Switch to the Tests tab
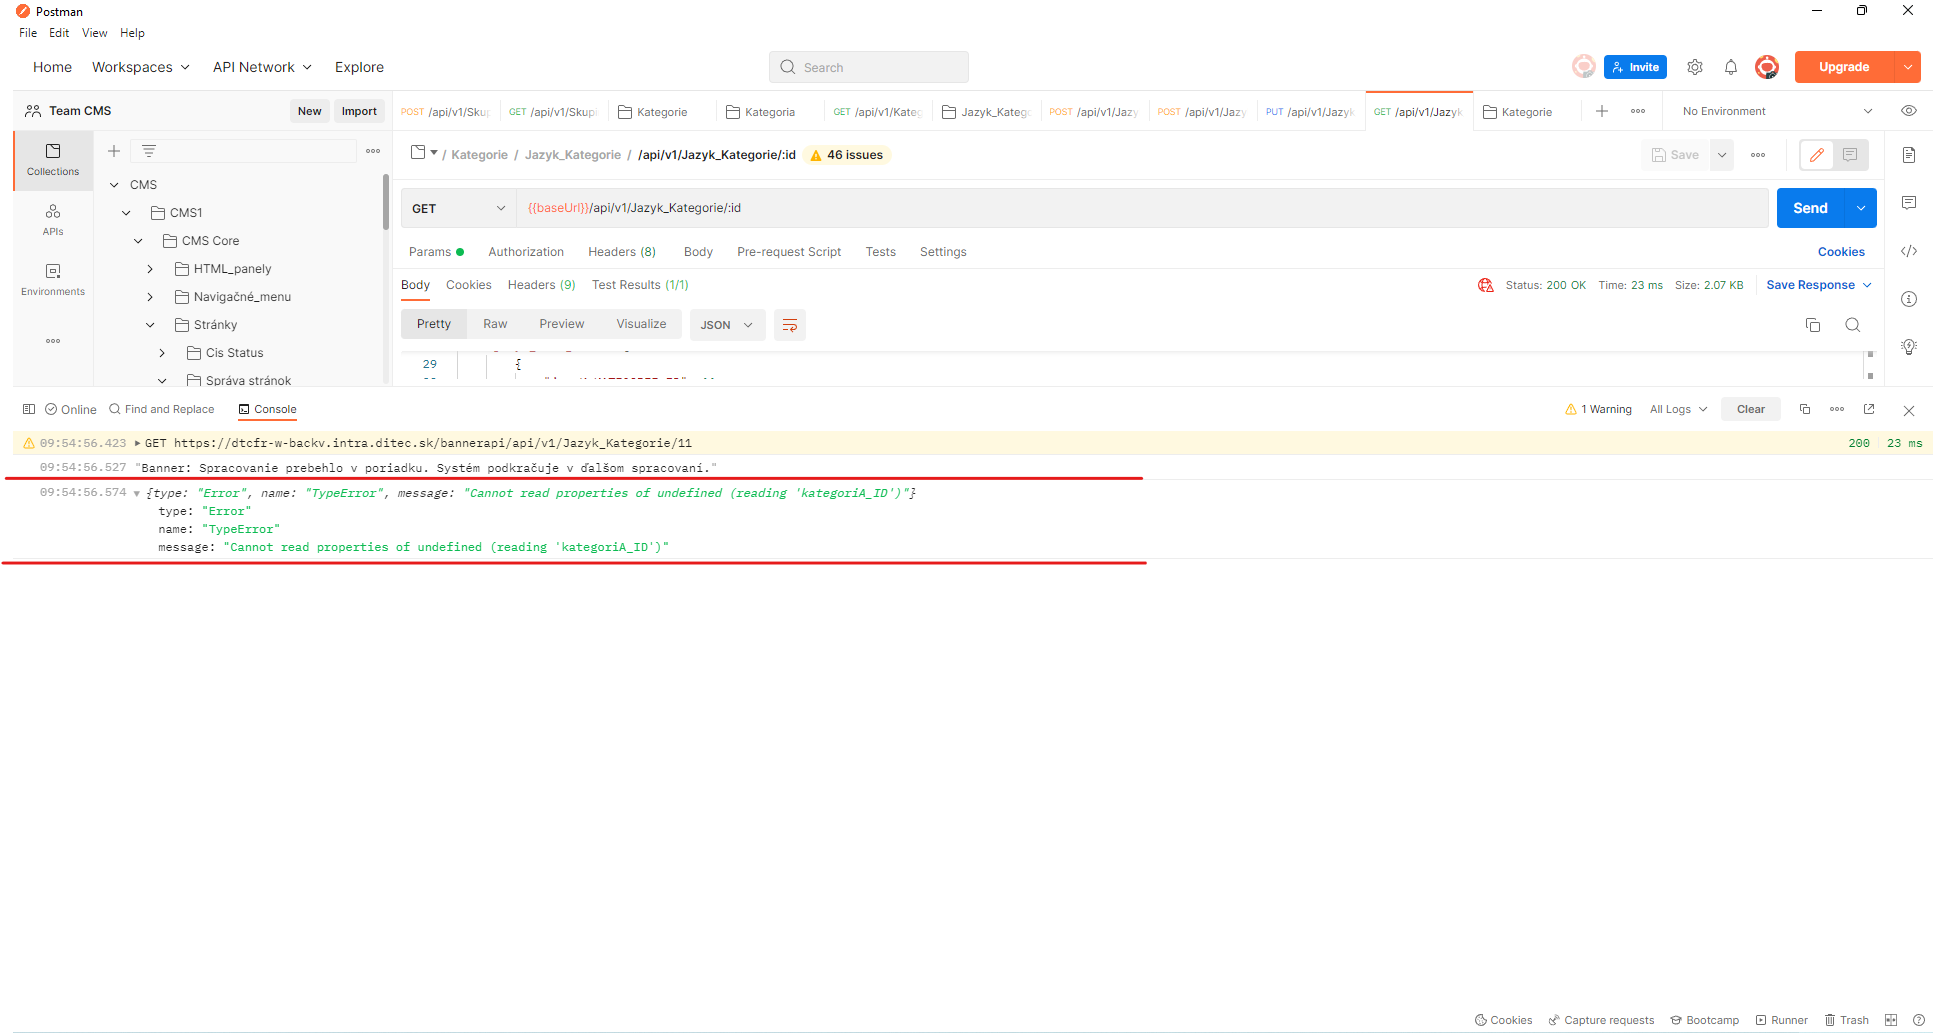1933x1033 pixels. pos(880,252)
